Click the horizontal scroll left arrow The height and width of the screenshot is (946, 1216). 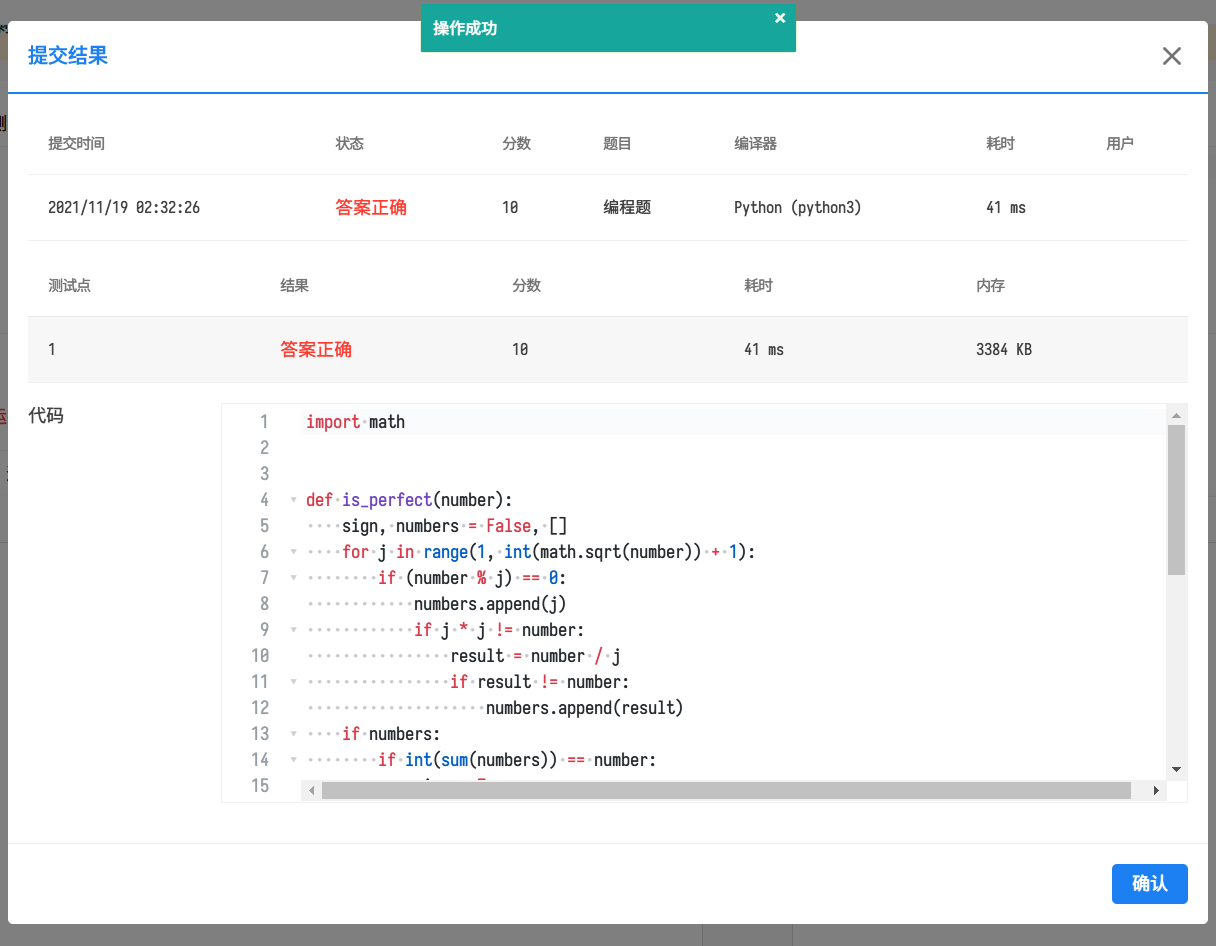tap(311, 791)
